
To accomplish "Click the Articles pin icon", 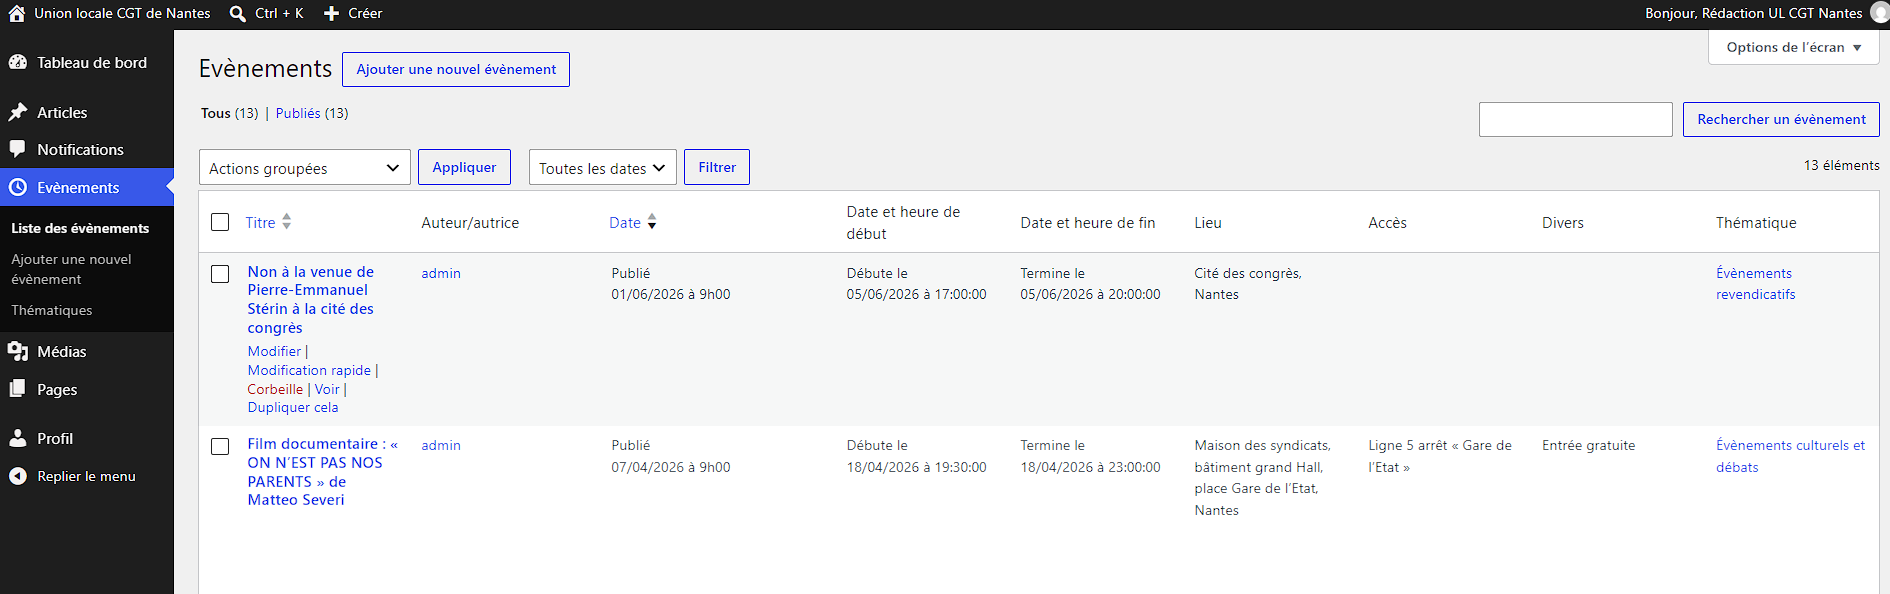I will [x=18, y=112].
